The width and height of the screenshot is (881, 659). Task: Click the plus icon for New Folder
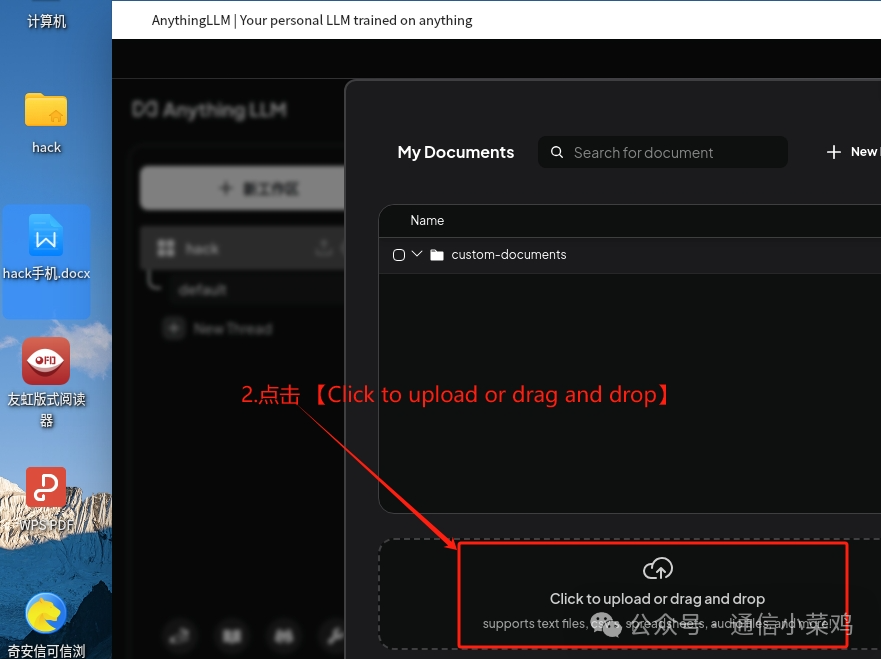(834, 152)
